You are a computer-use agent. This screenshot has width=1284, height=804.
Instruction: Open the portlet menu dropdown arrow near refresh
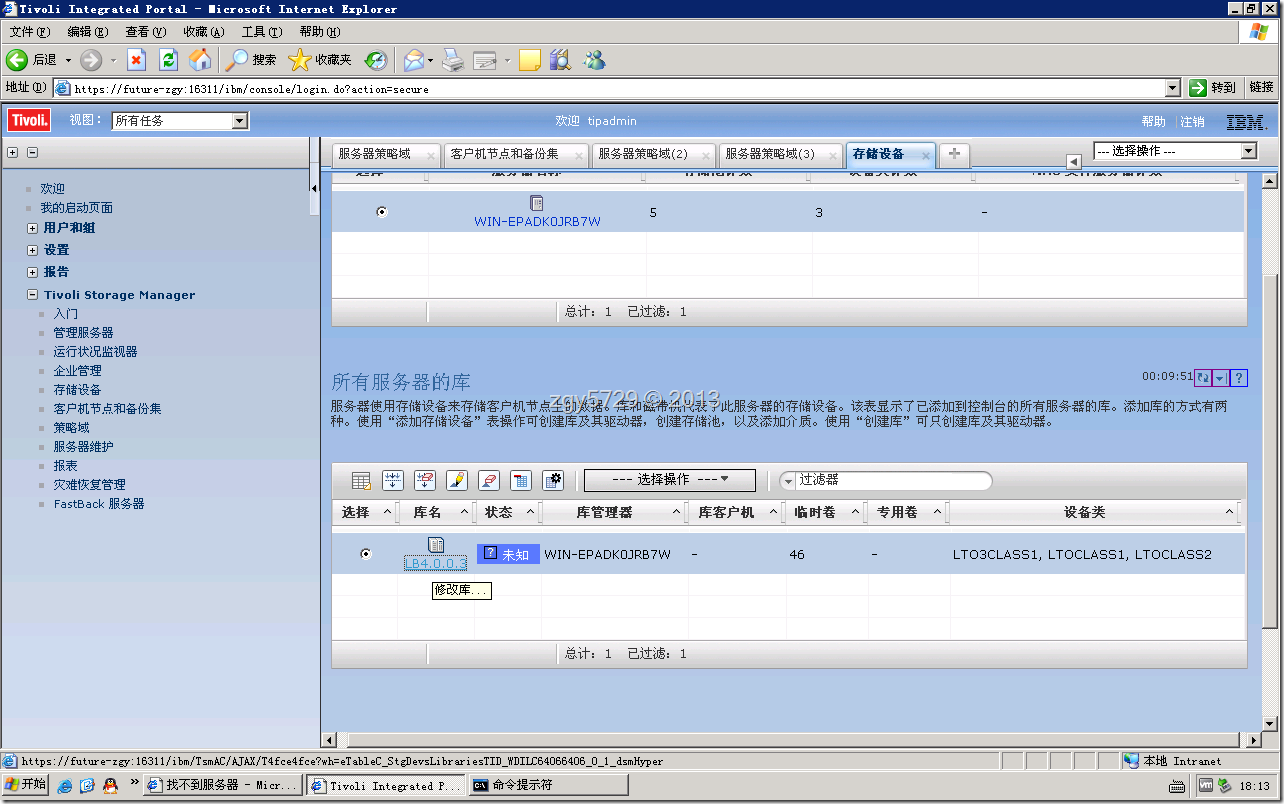(1220, 378)
